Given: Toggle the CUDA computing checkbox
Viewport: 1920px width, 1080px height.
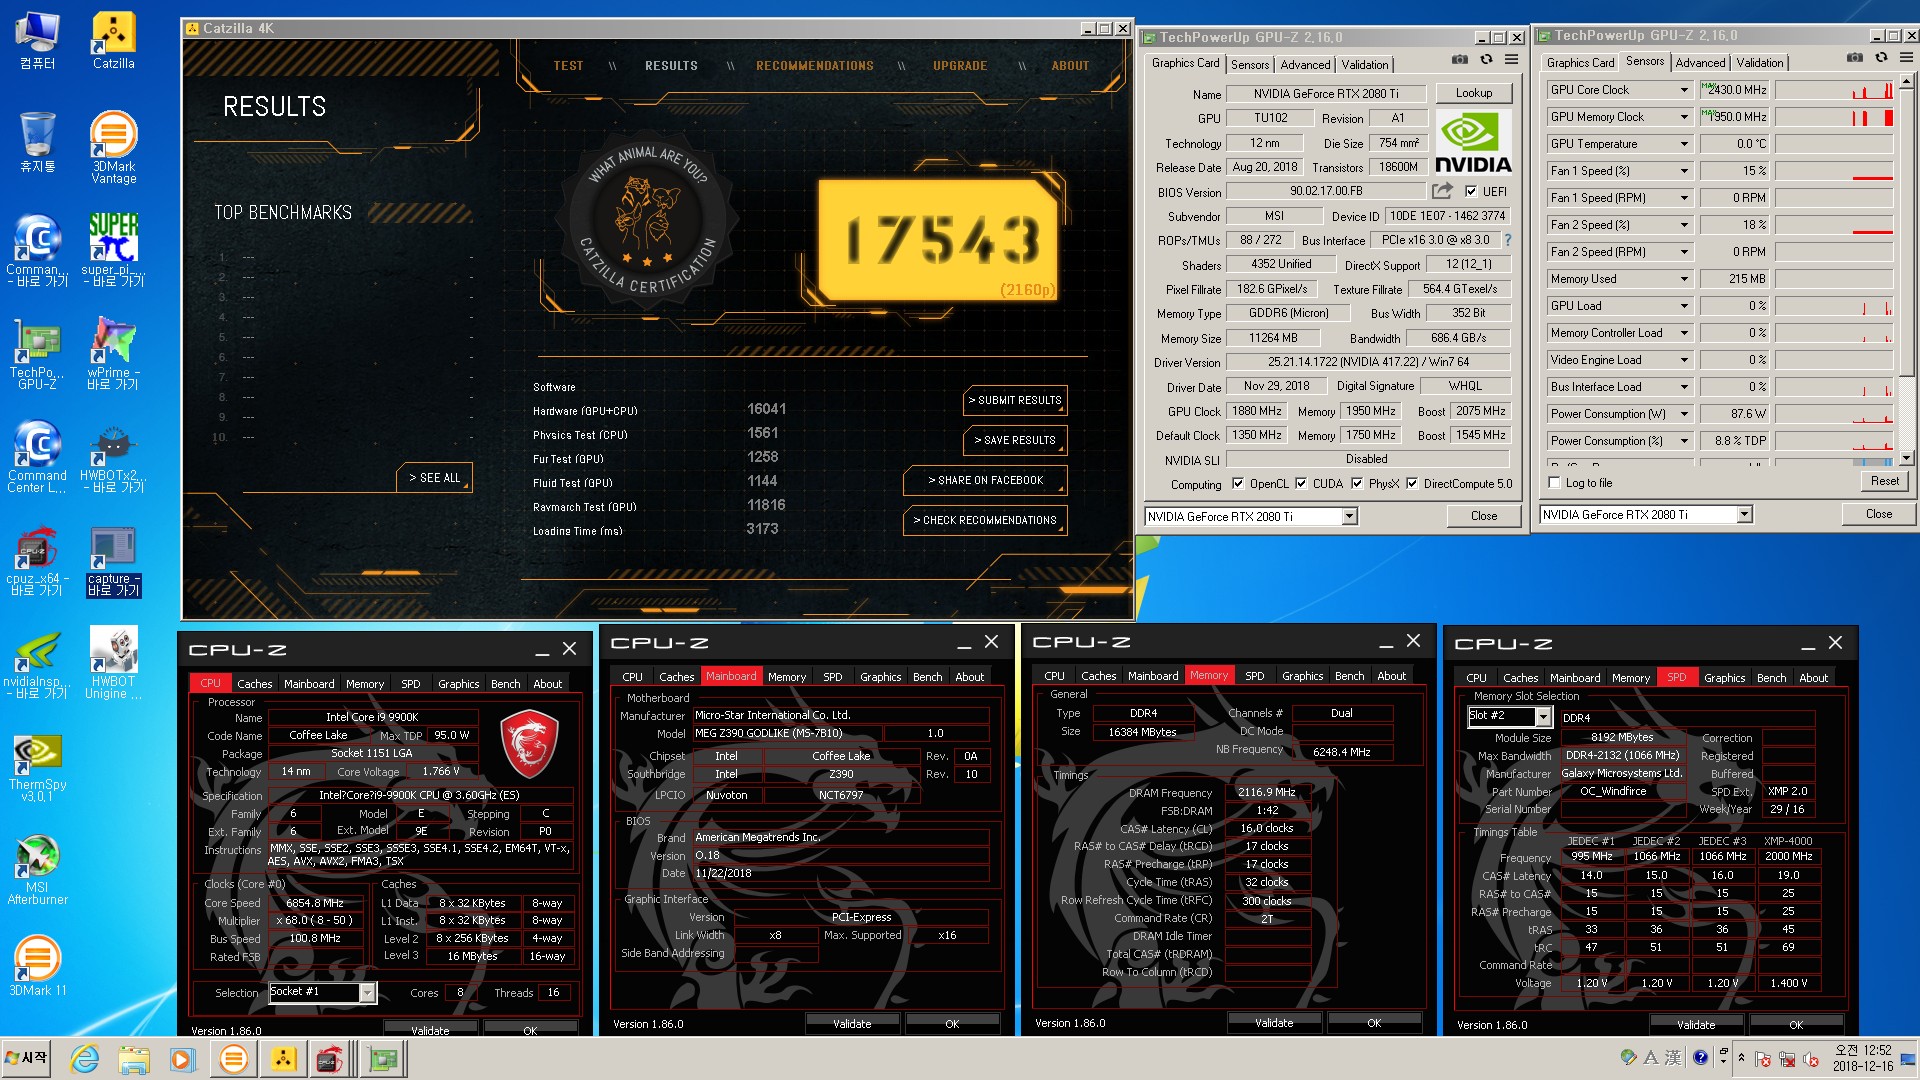Looking at the screenshot, I should (x=1301, y=483).
